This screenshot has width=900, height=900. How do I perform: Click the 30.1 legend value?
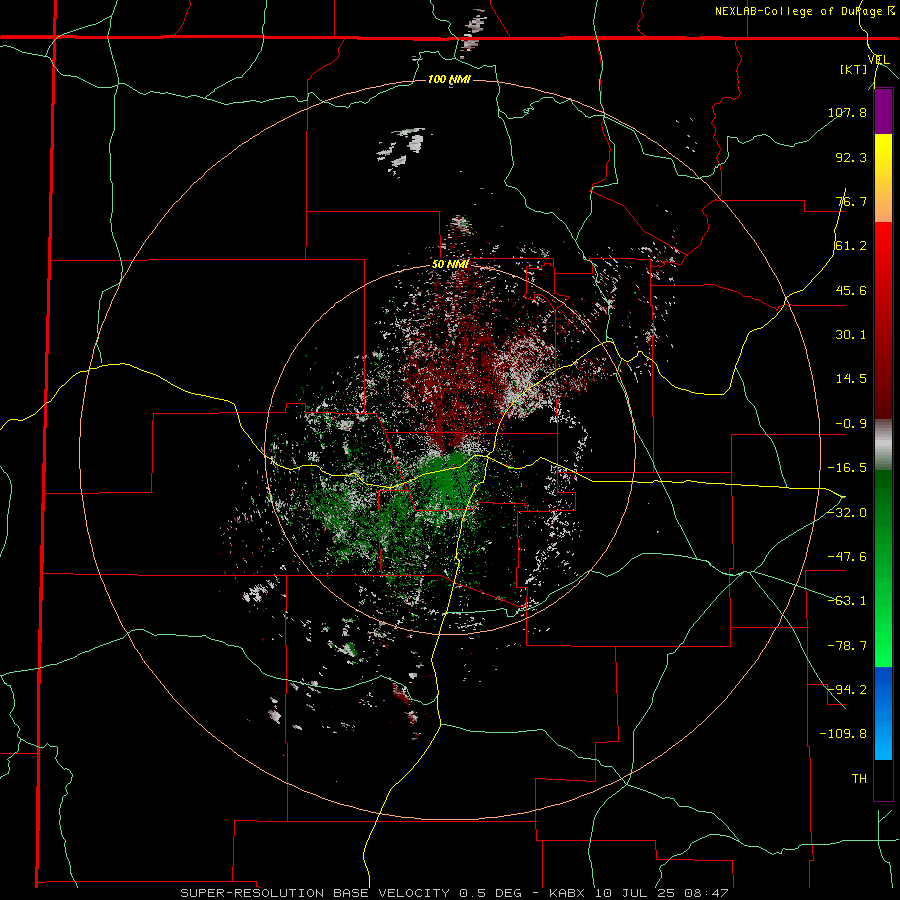pyautogui.click(x=851, y=335)
